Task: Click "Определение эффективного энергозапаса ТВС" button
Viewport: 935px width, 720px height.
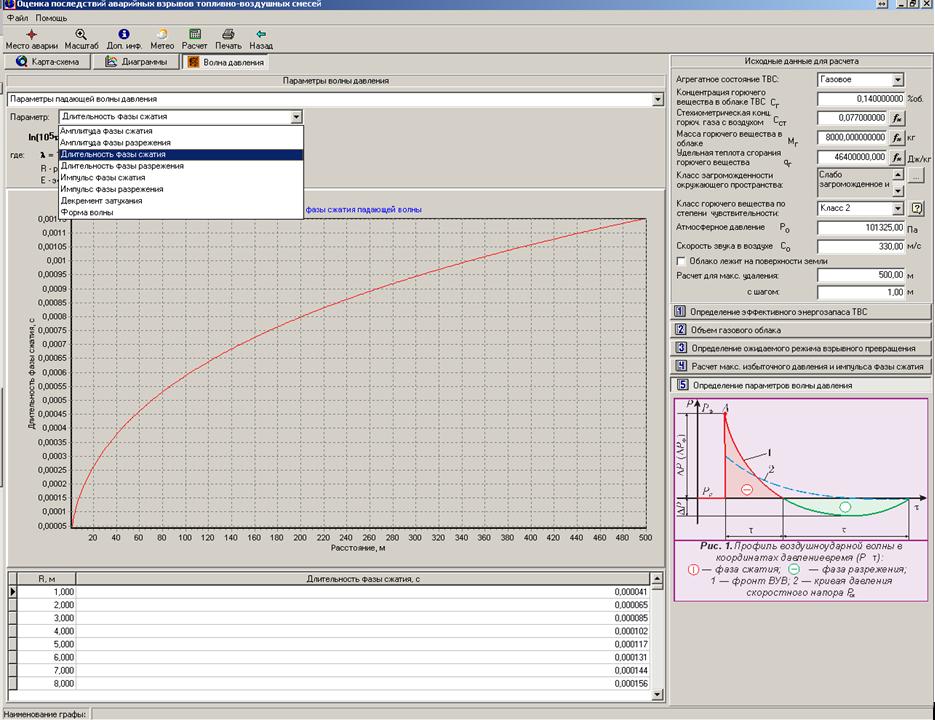Action: coord(800,311)
